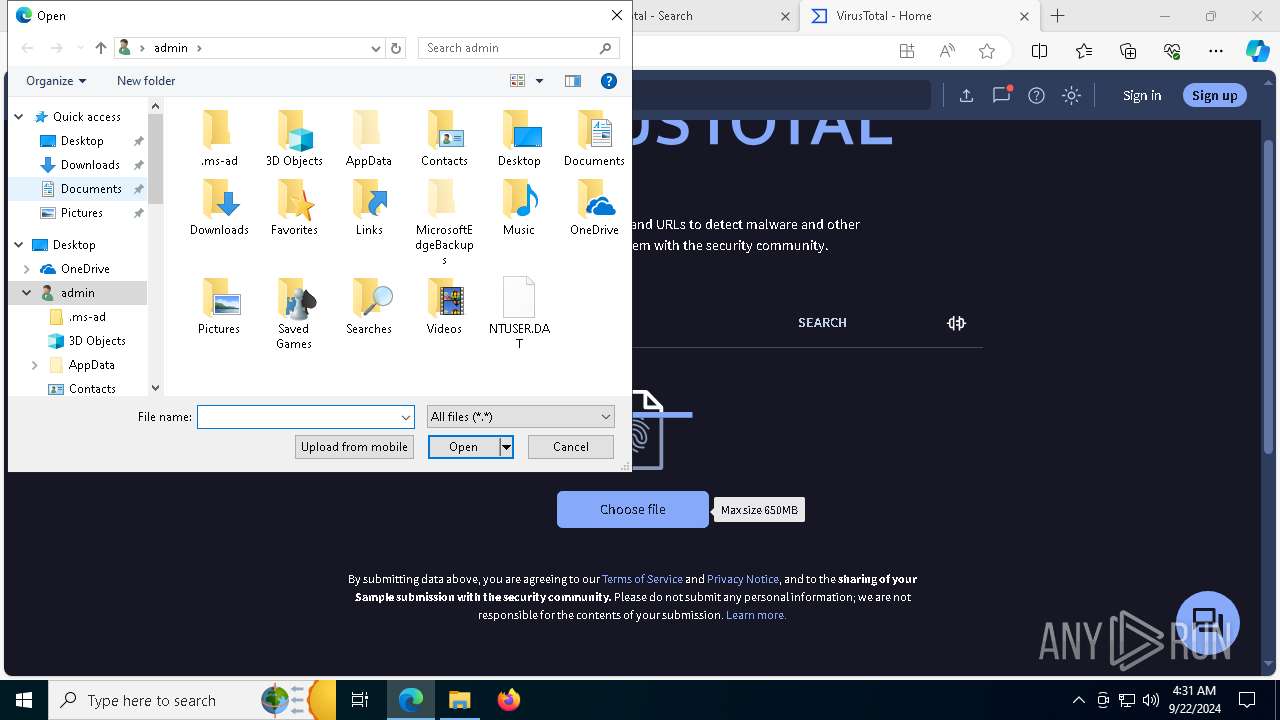Collapse the admin tree node
Viewport: 1280px width, 720px height.
(27, 293)
